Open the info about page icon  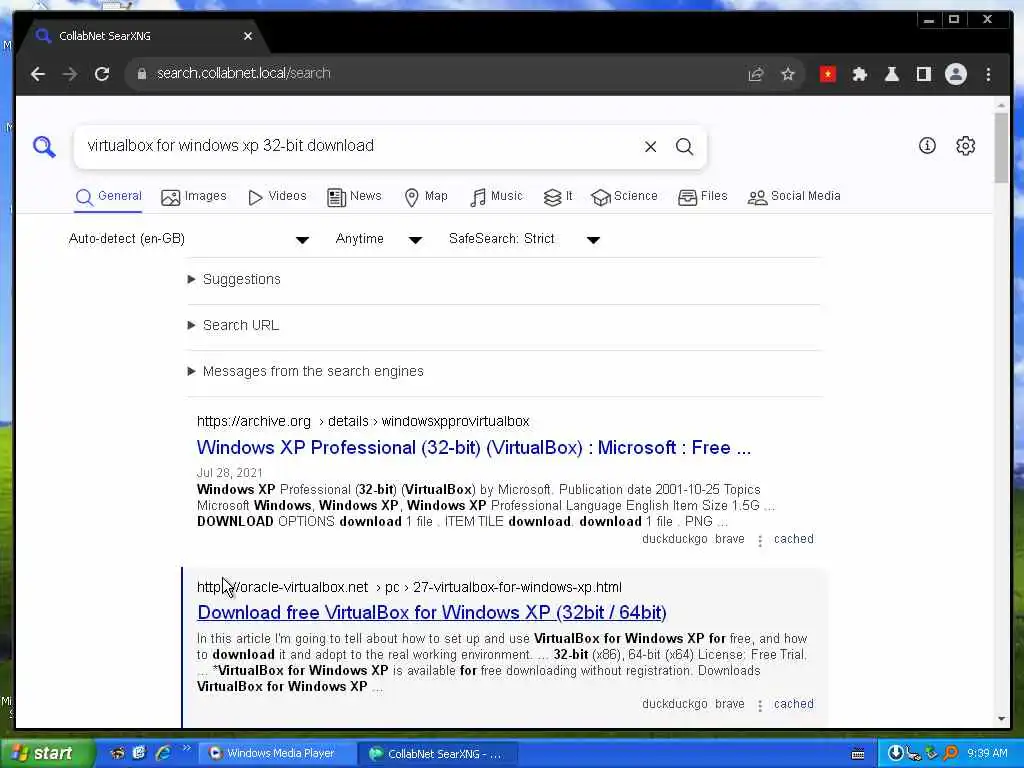click(927, 146)
